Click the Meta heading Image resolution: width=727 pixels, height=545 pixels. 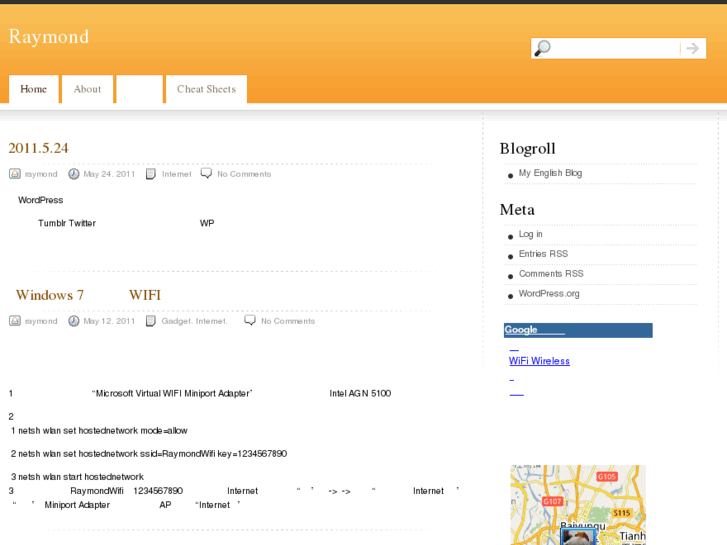(517, 210)
